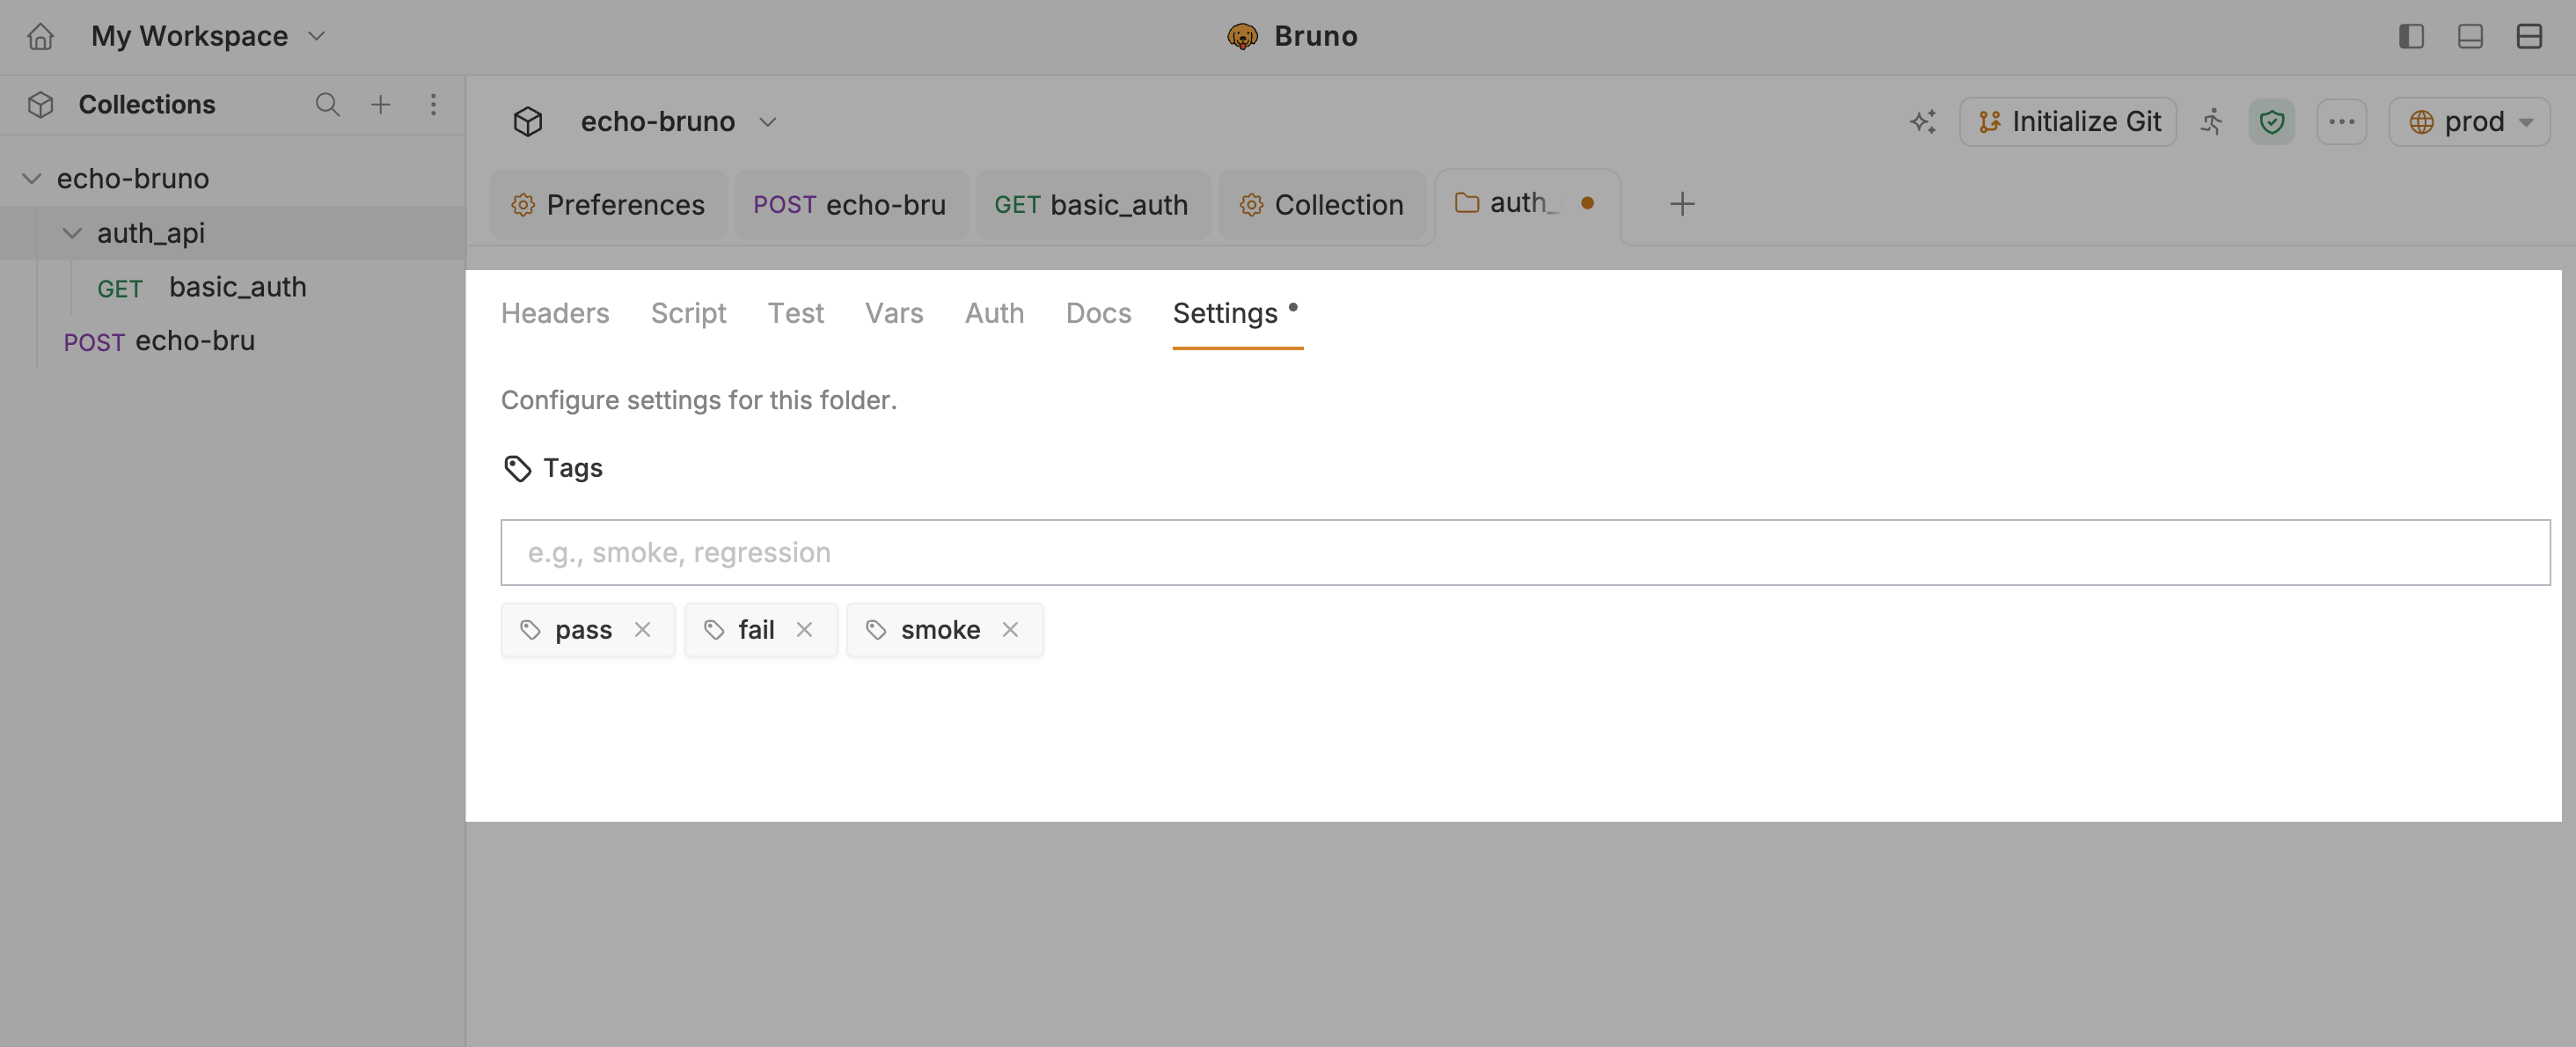Select the Settings section tab
The image size is (2576, 1047).
1237,313
